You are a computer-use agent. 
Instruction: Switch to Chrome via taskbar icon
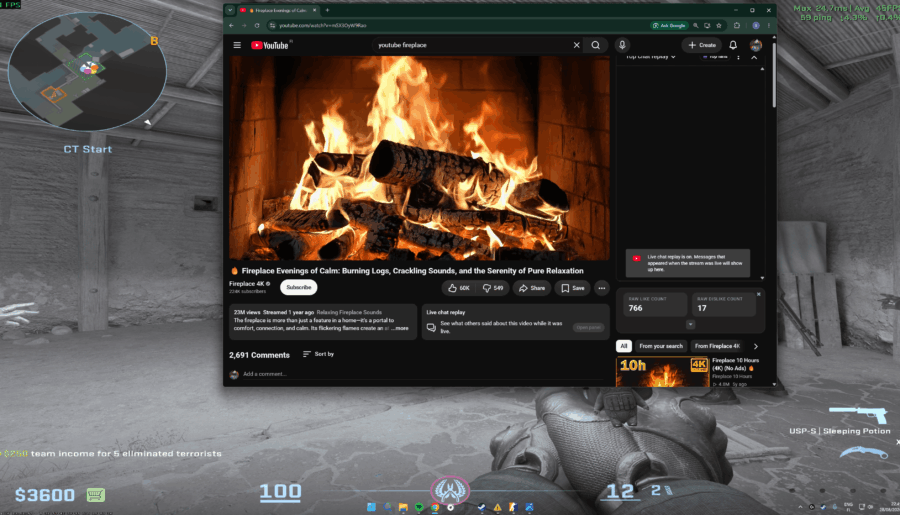(x=435, y=507)
